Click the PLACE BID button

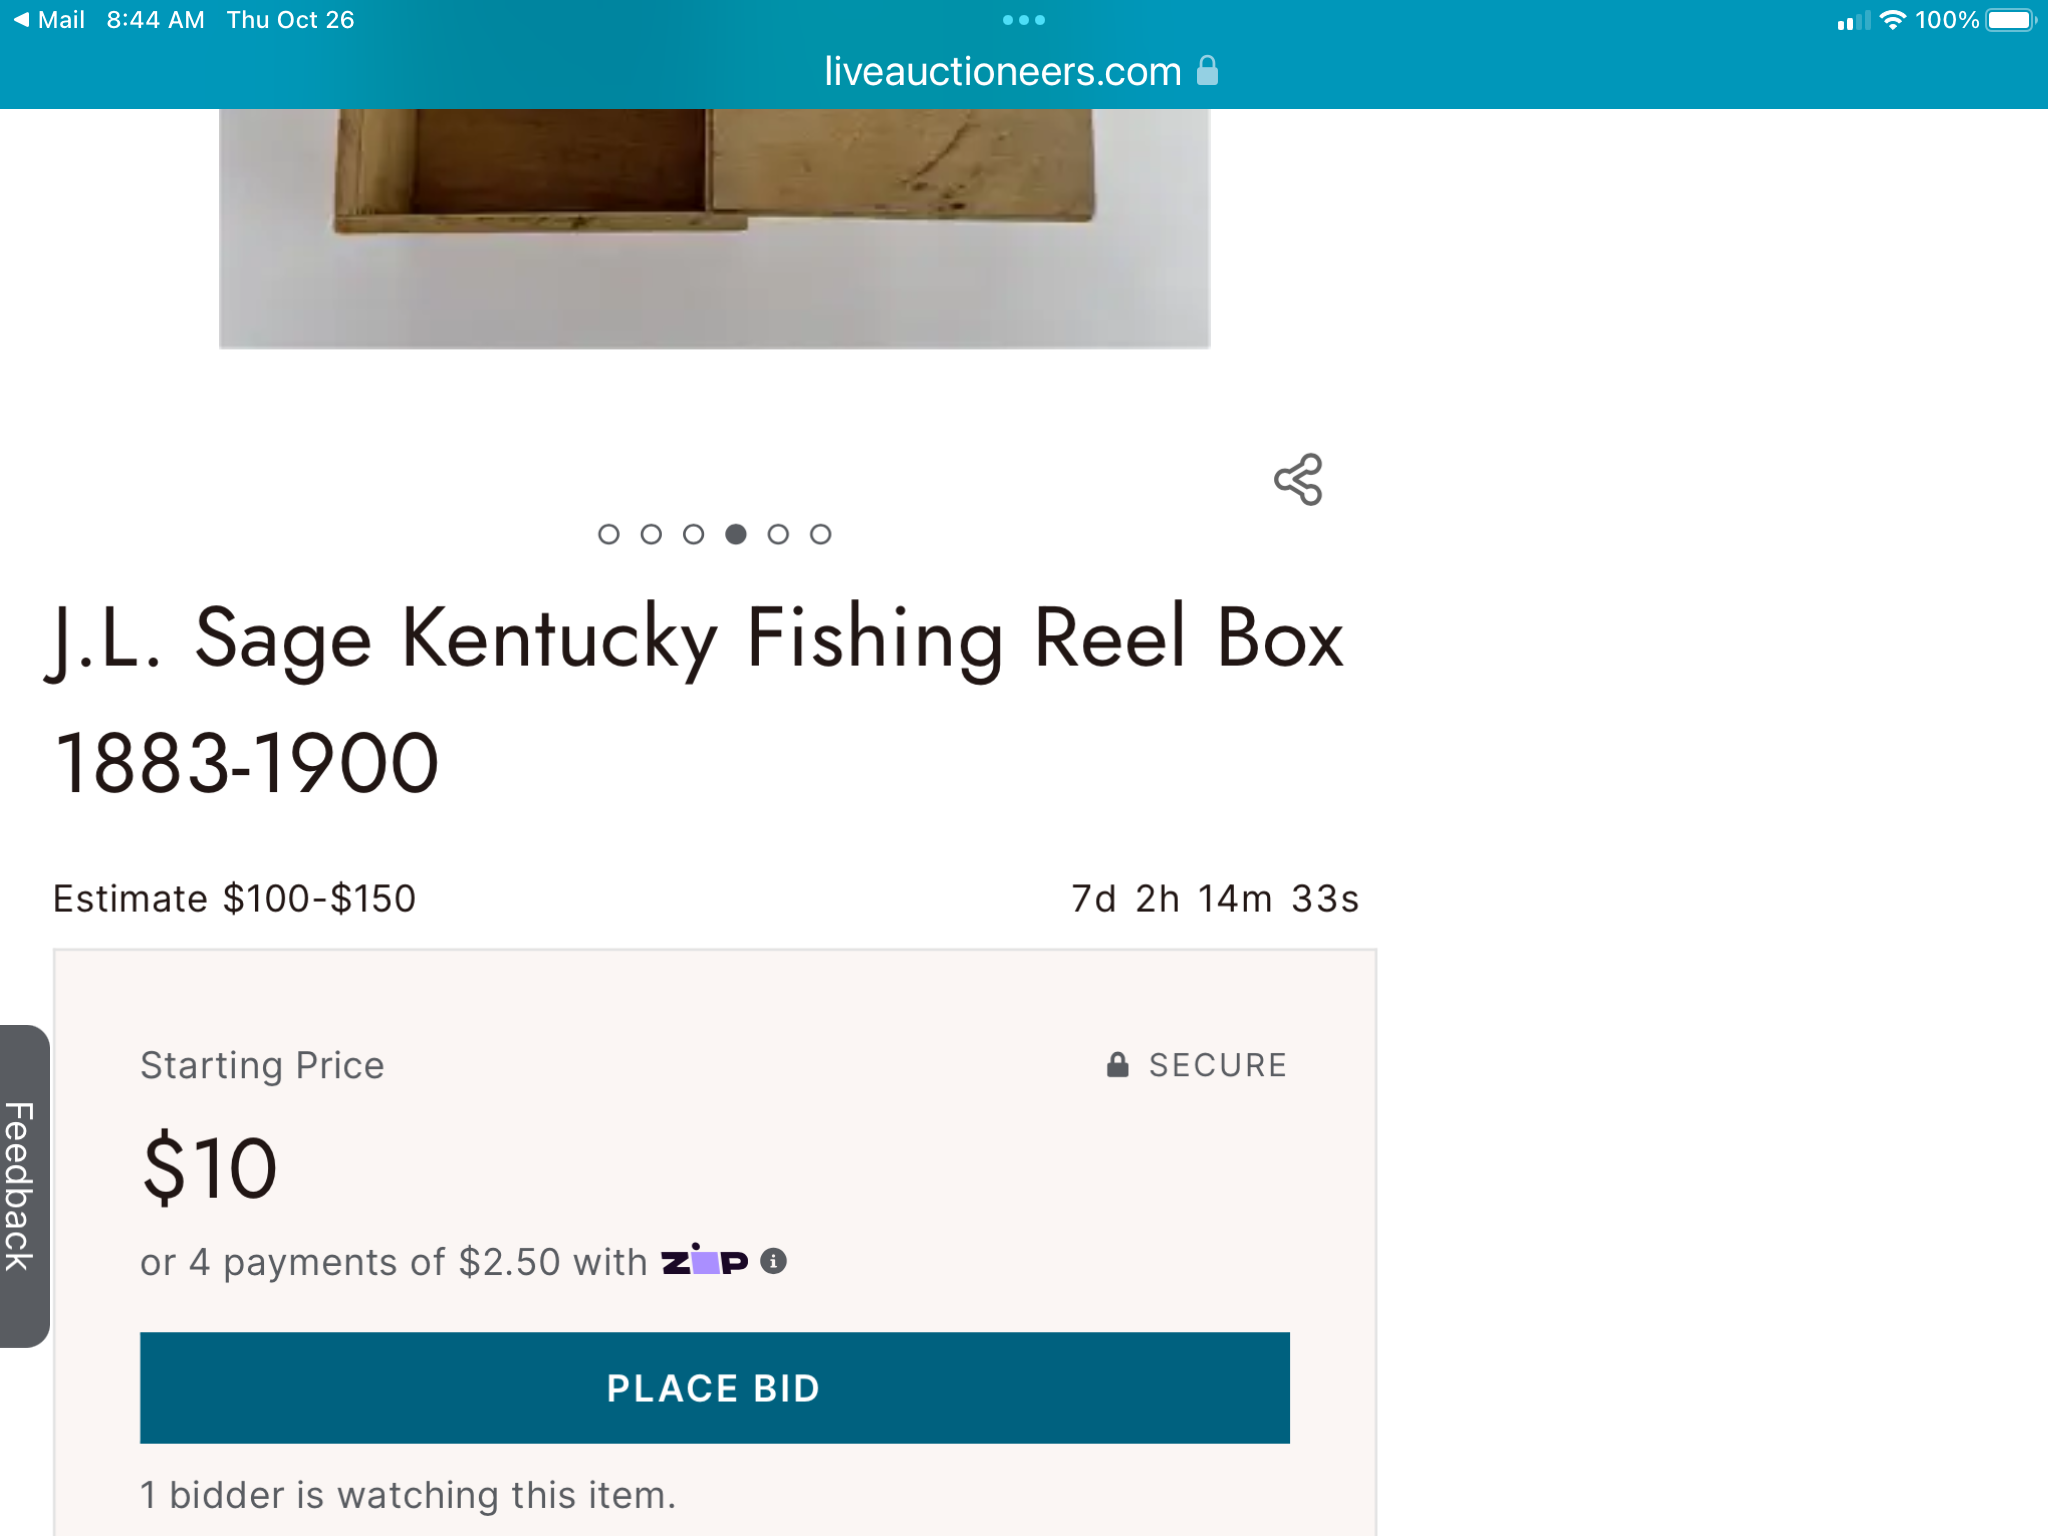pos(714,1387)
